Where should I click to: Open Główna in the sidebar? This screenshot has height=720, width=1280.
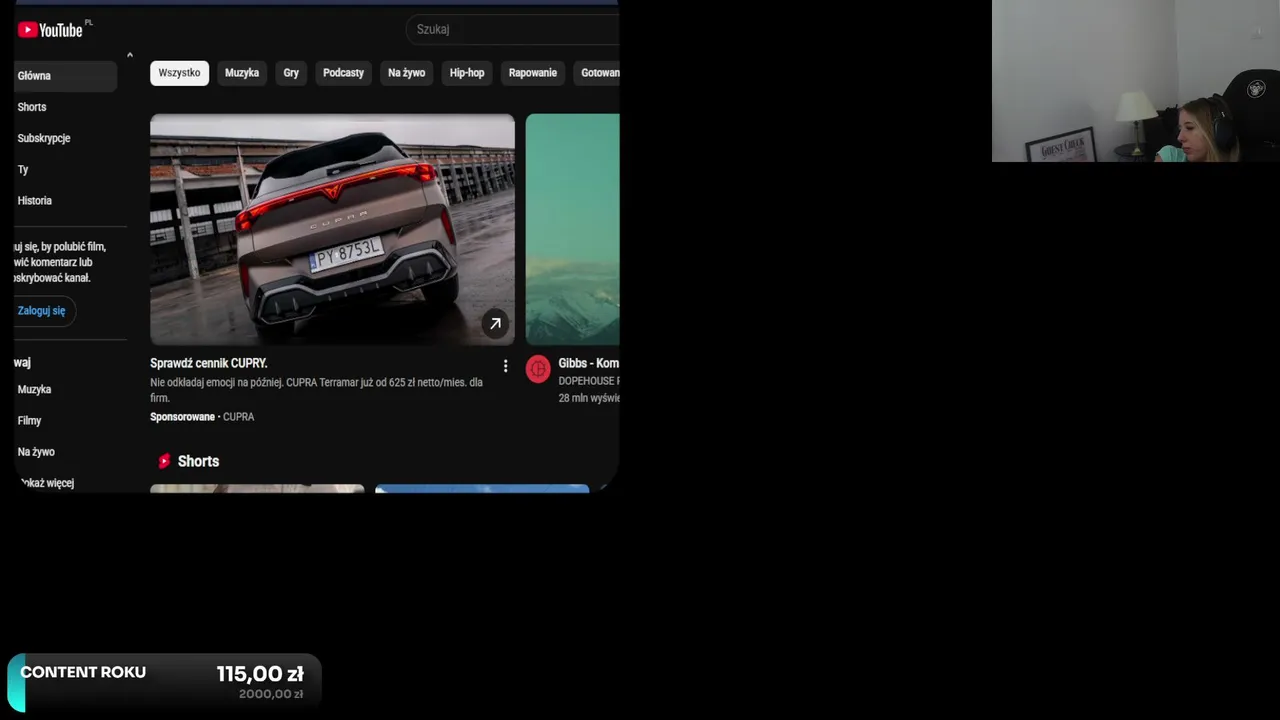tap(66, 76)
